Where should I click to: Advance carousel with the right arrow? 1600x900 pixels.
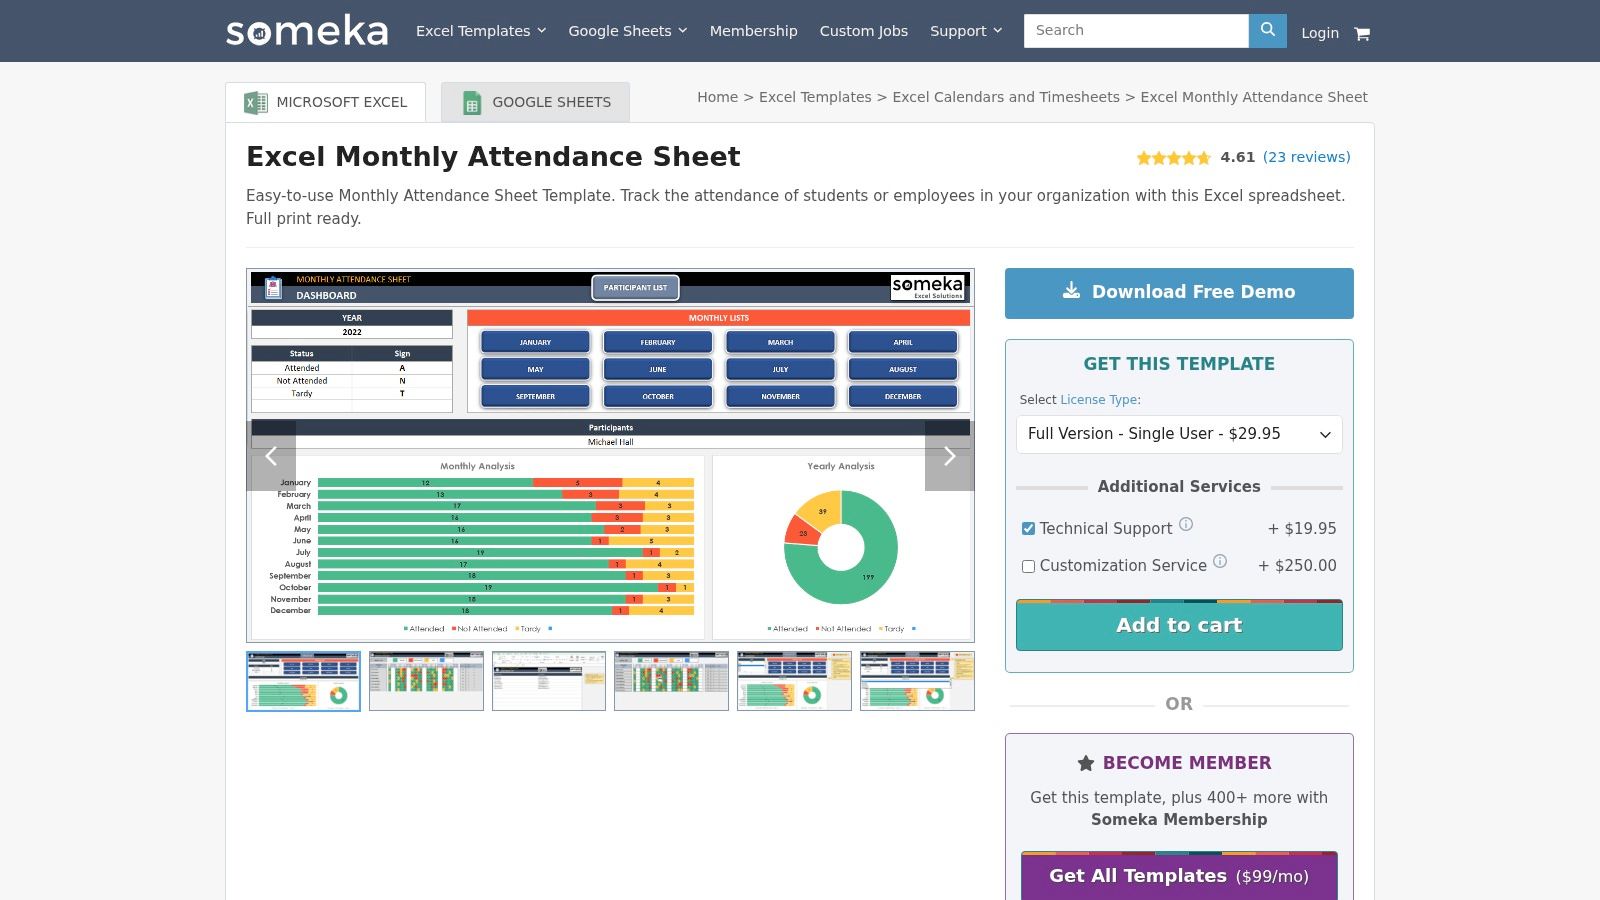point(949,456)
